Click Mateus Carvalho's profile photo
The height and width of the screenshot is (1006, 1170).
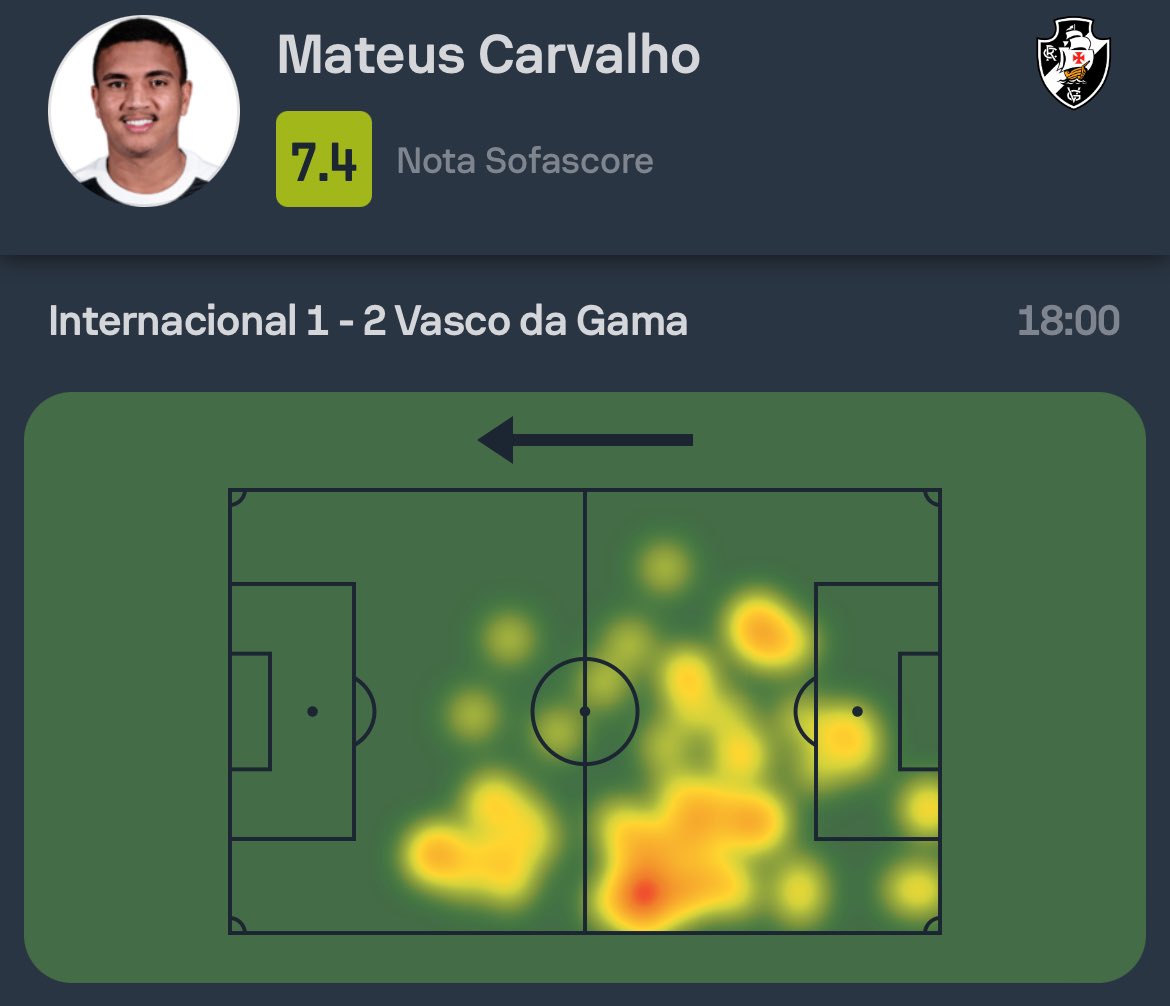pyautogui.click(x=144, y=111)
